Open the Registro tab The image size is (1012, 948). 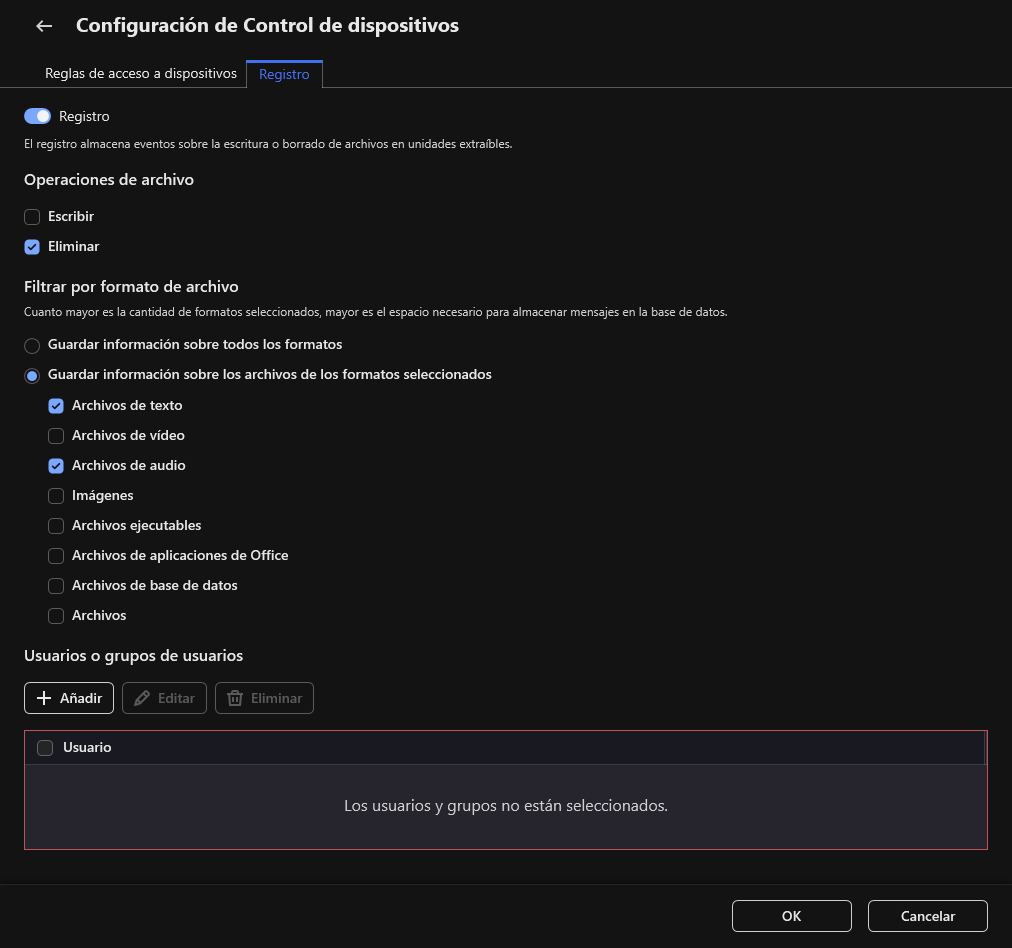[284, 73]
